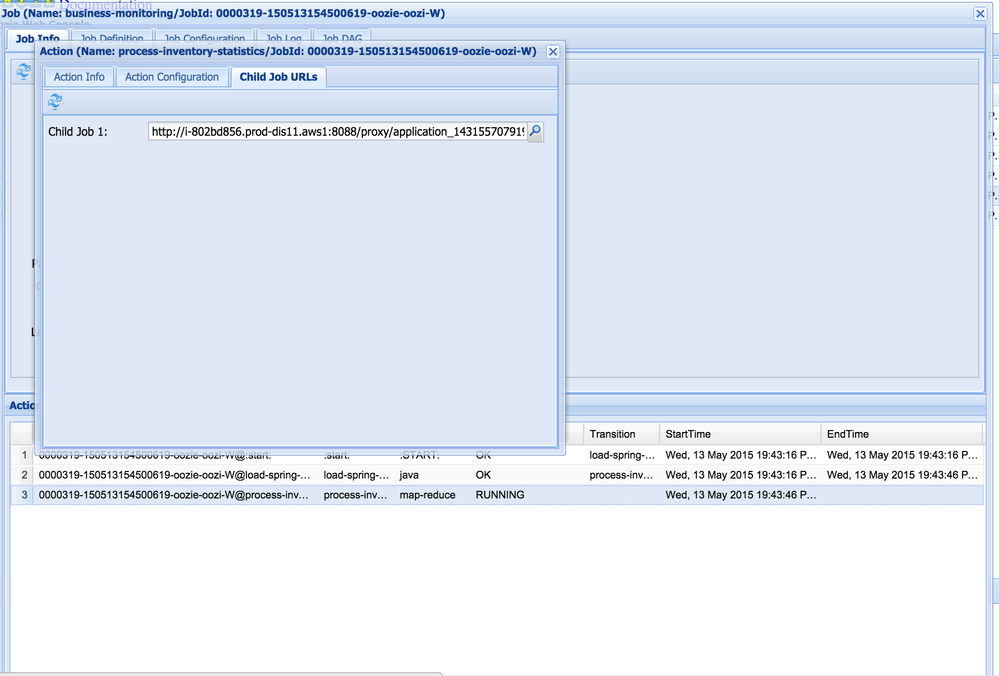Switch to the Action Info tab
This screenshot has width=999, height=676.
tap(78, 76)
